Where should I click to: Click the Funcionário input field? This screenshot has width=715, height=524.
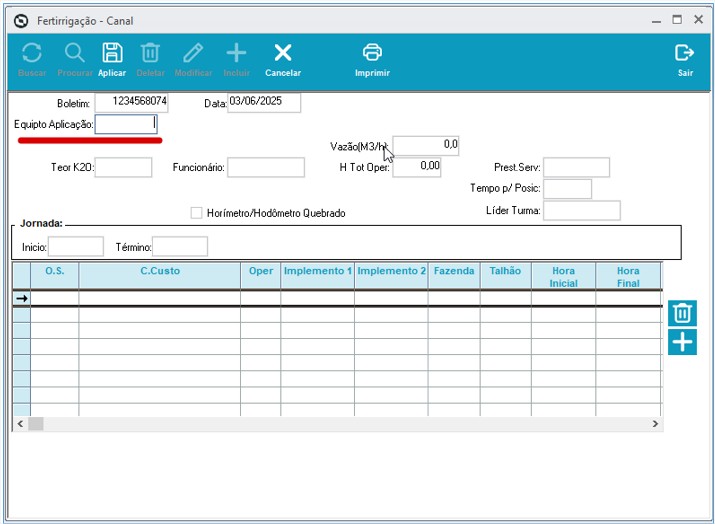(x=266, y=167)
